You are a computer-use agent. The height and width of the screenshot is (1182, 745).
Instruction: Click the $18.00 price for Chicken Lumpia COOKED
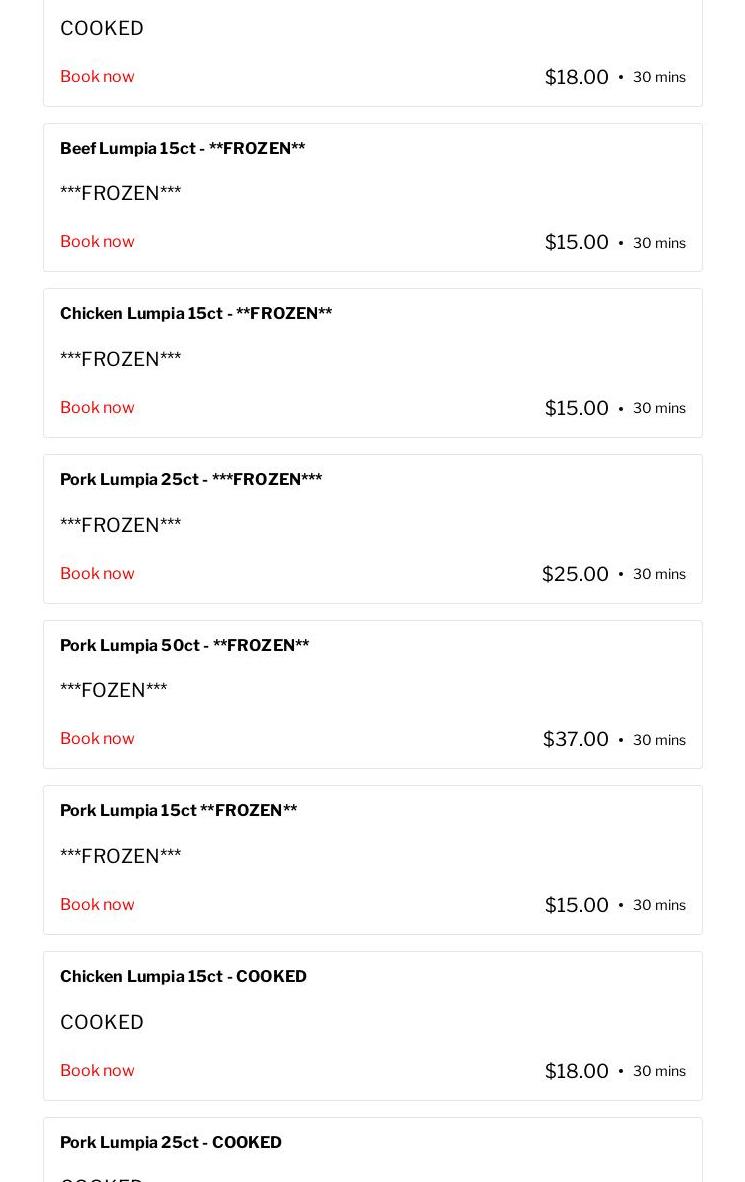click(x=576, y=1072)
